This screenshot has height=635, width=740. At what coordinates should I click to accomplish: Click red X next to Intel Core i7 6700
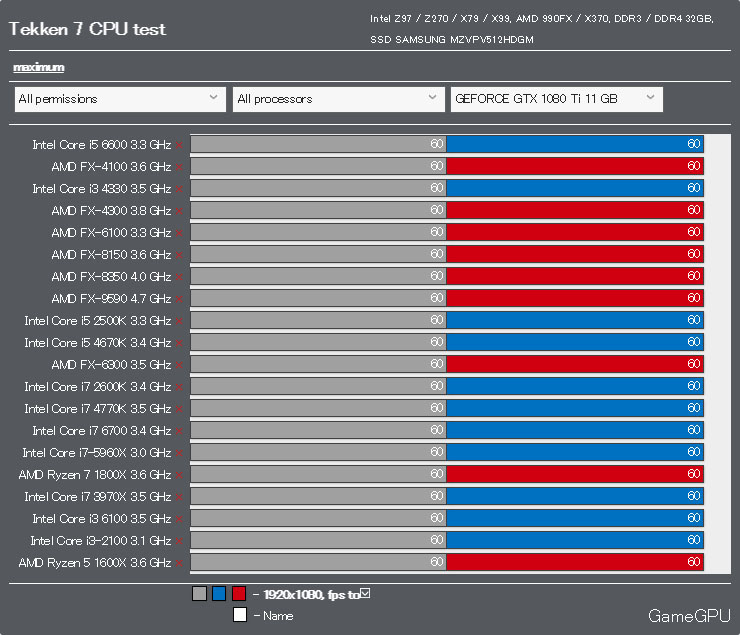click(x=179, y=431)
